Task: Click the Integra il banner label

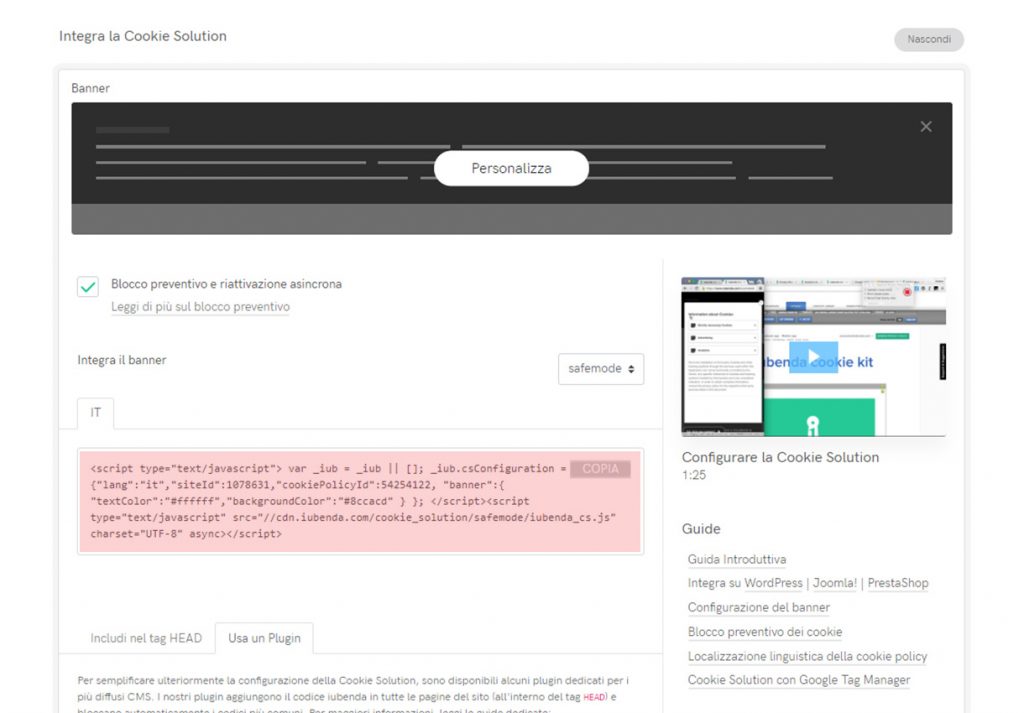Action: click(121, 360)
